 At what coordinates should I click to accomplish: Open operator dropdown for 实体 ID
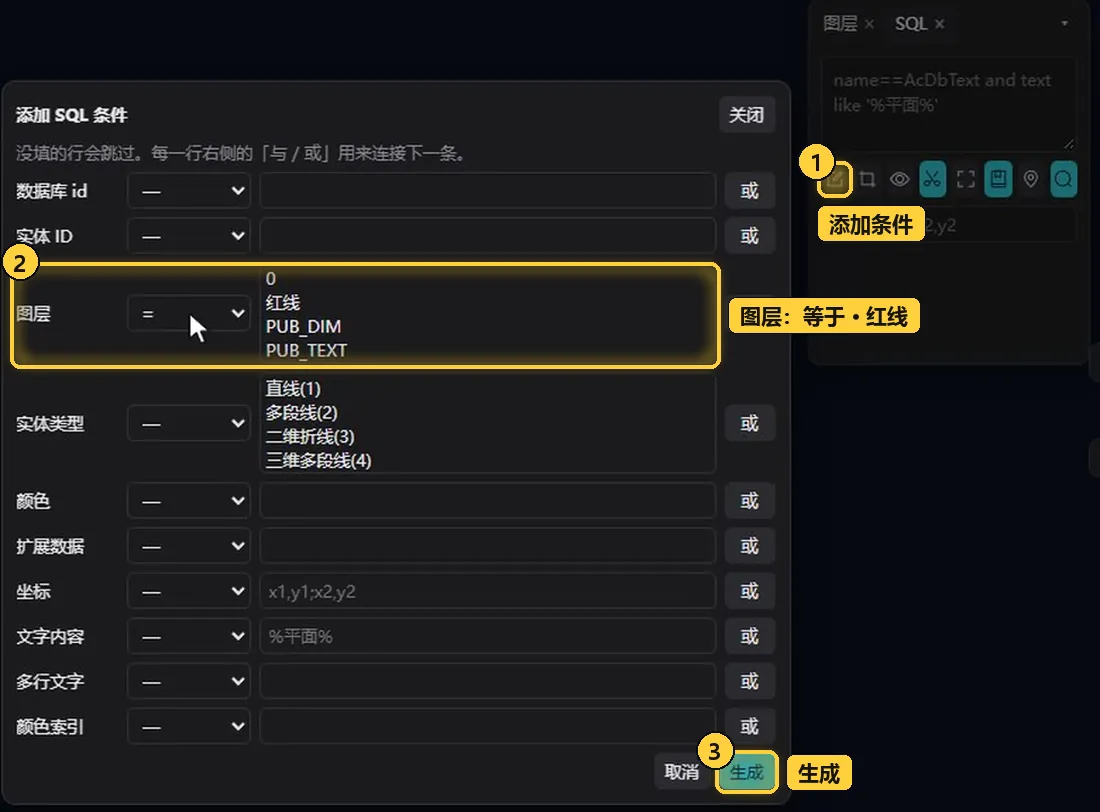coord(189,236)
